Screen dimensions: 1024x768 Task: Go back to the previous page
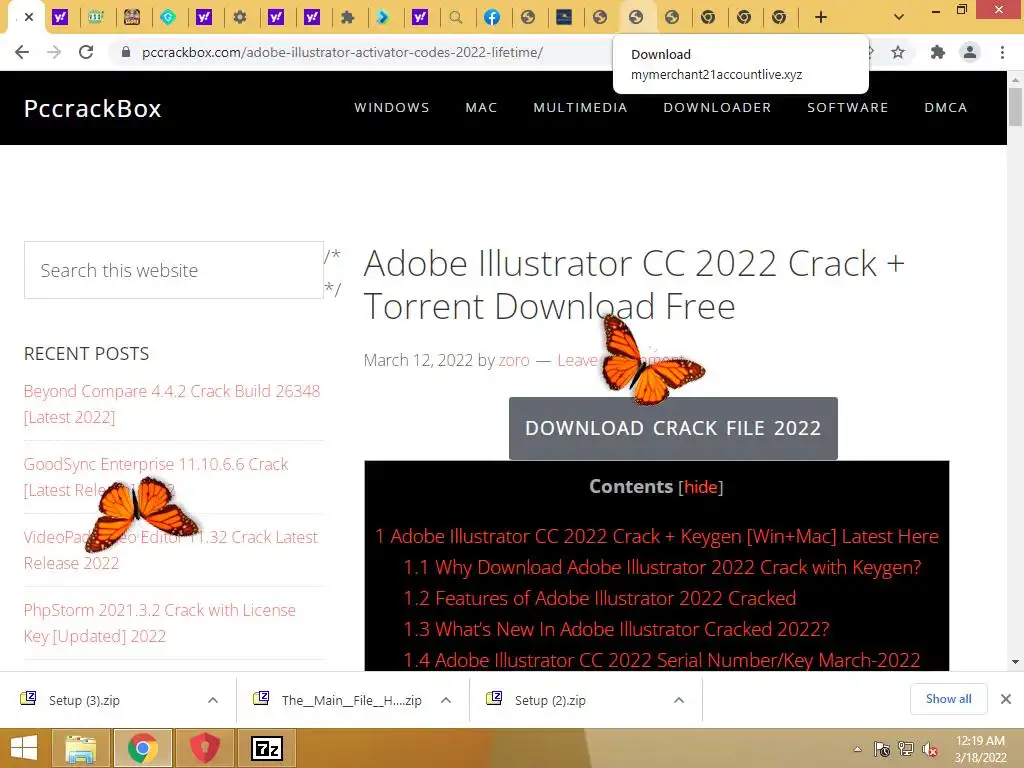point(22,52)
